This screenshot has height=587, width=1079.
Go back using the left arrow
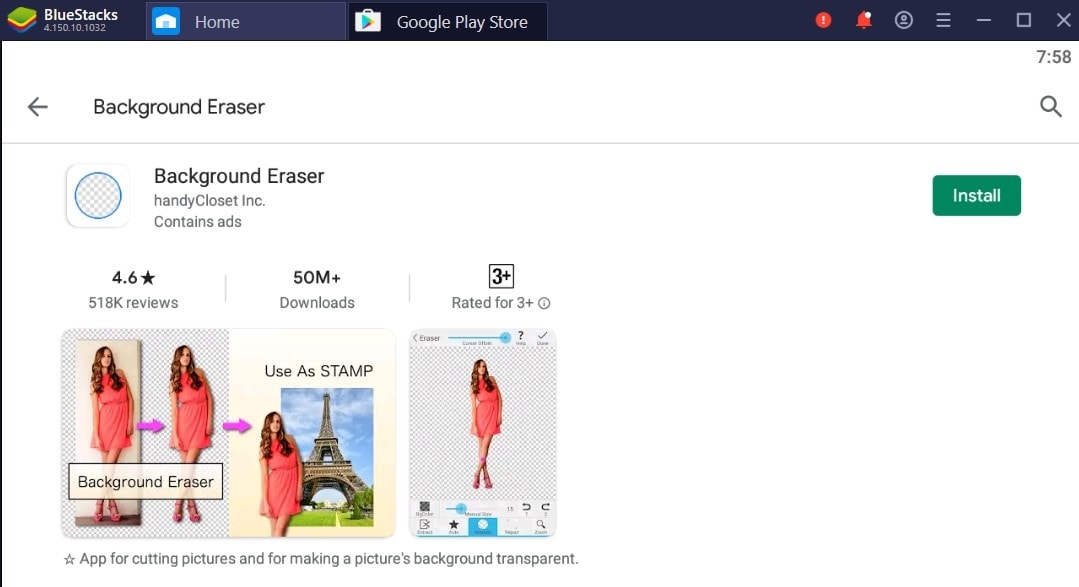coord(37,107)
